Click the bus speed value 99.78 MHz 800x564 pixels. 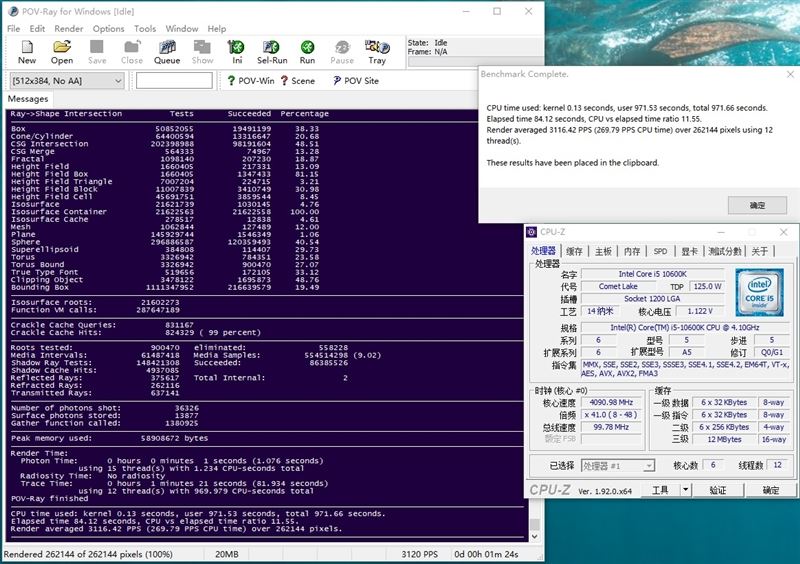[611, 427]
